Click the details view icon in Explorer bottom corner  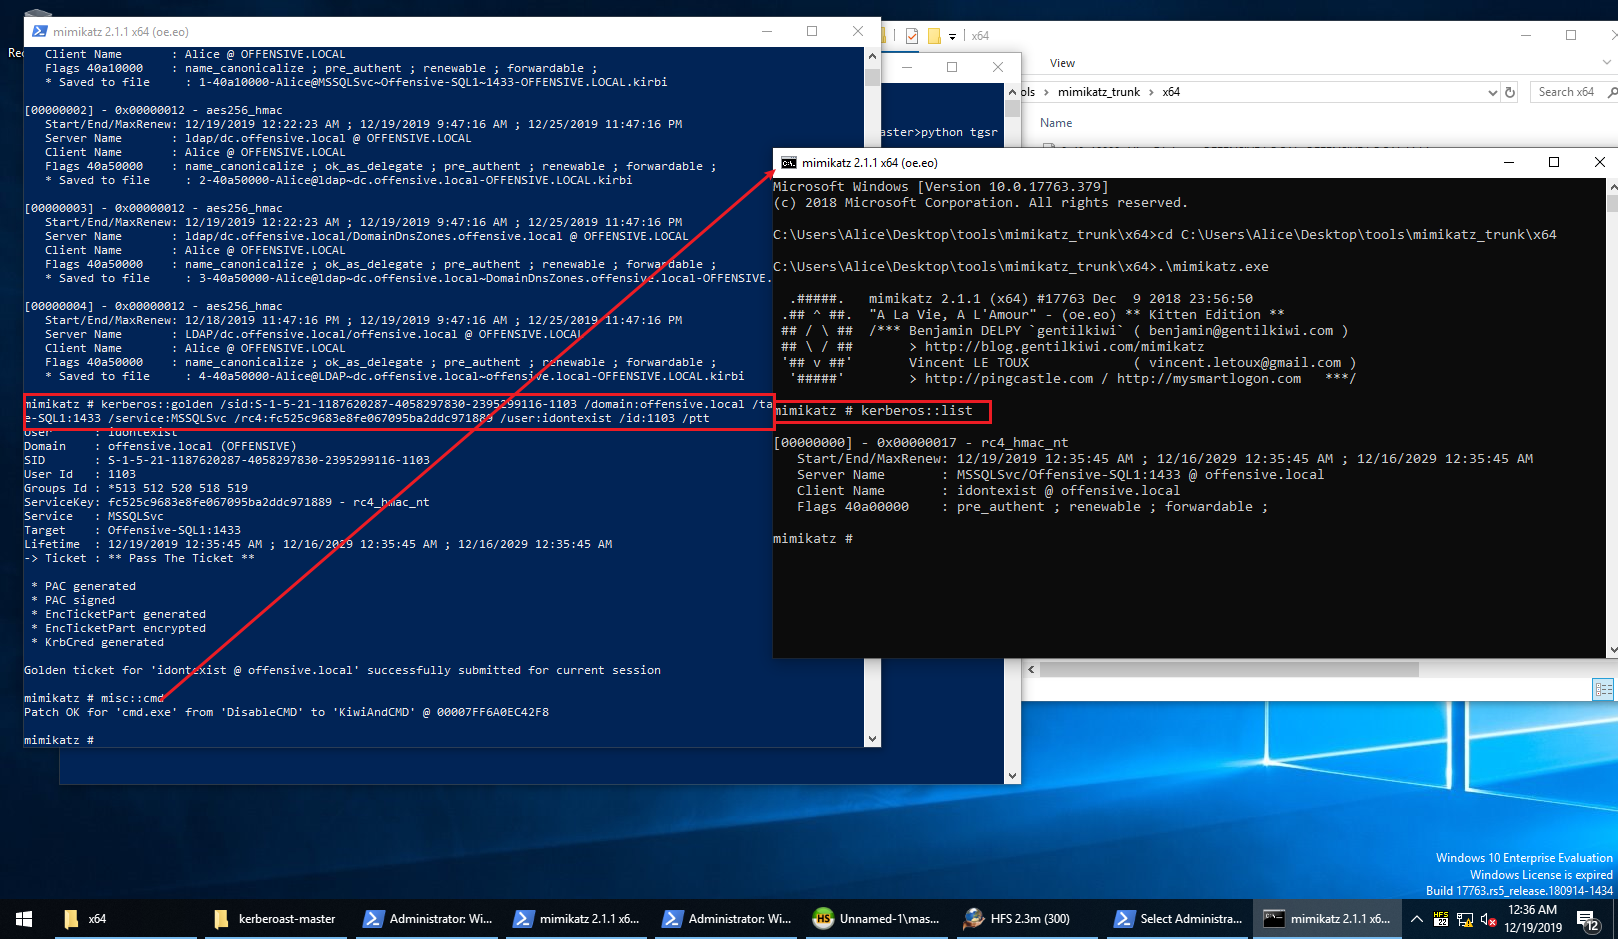click(x=1603, y=690)
